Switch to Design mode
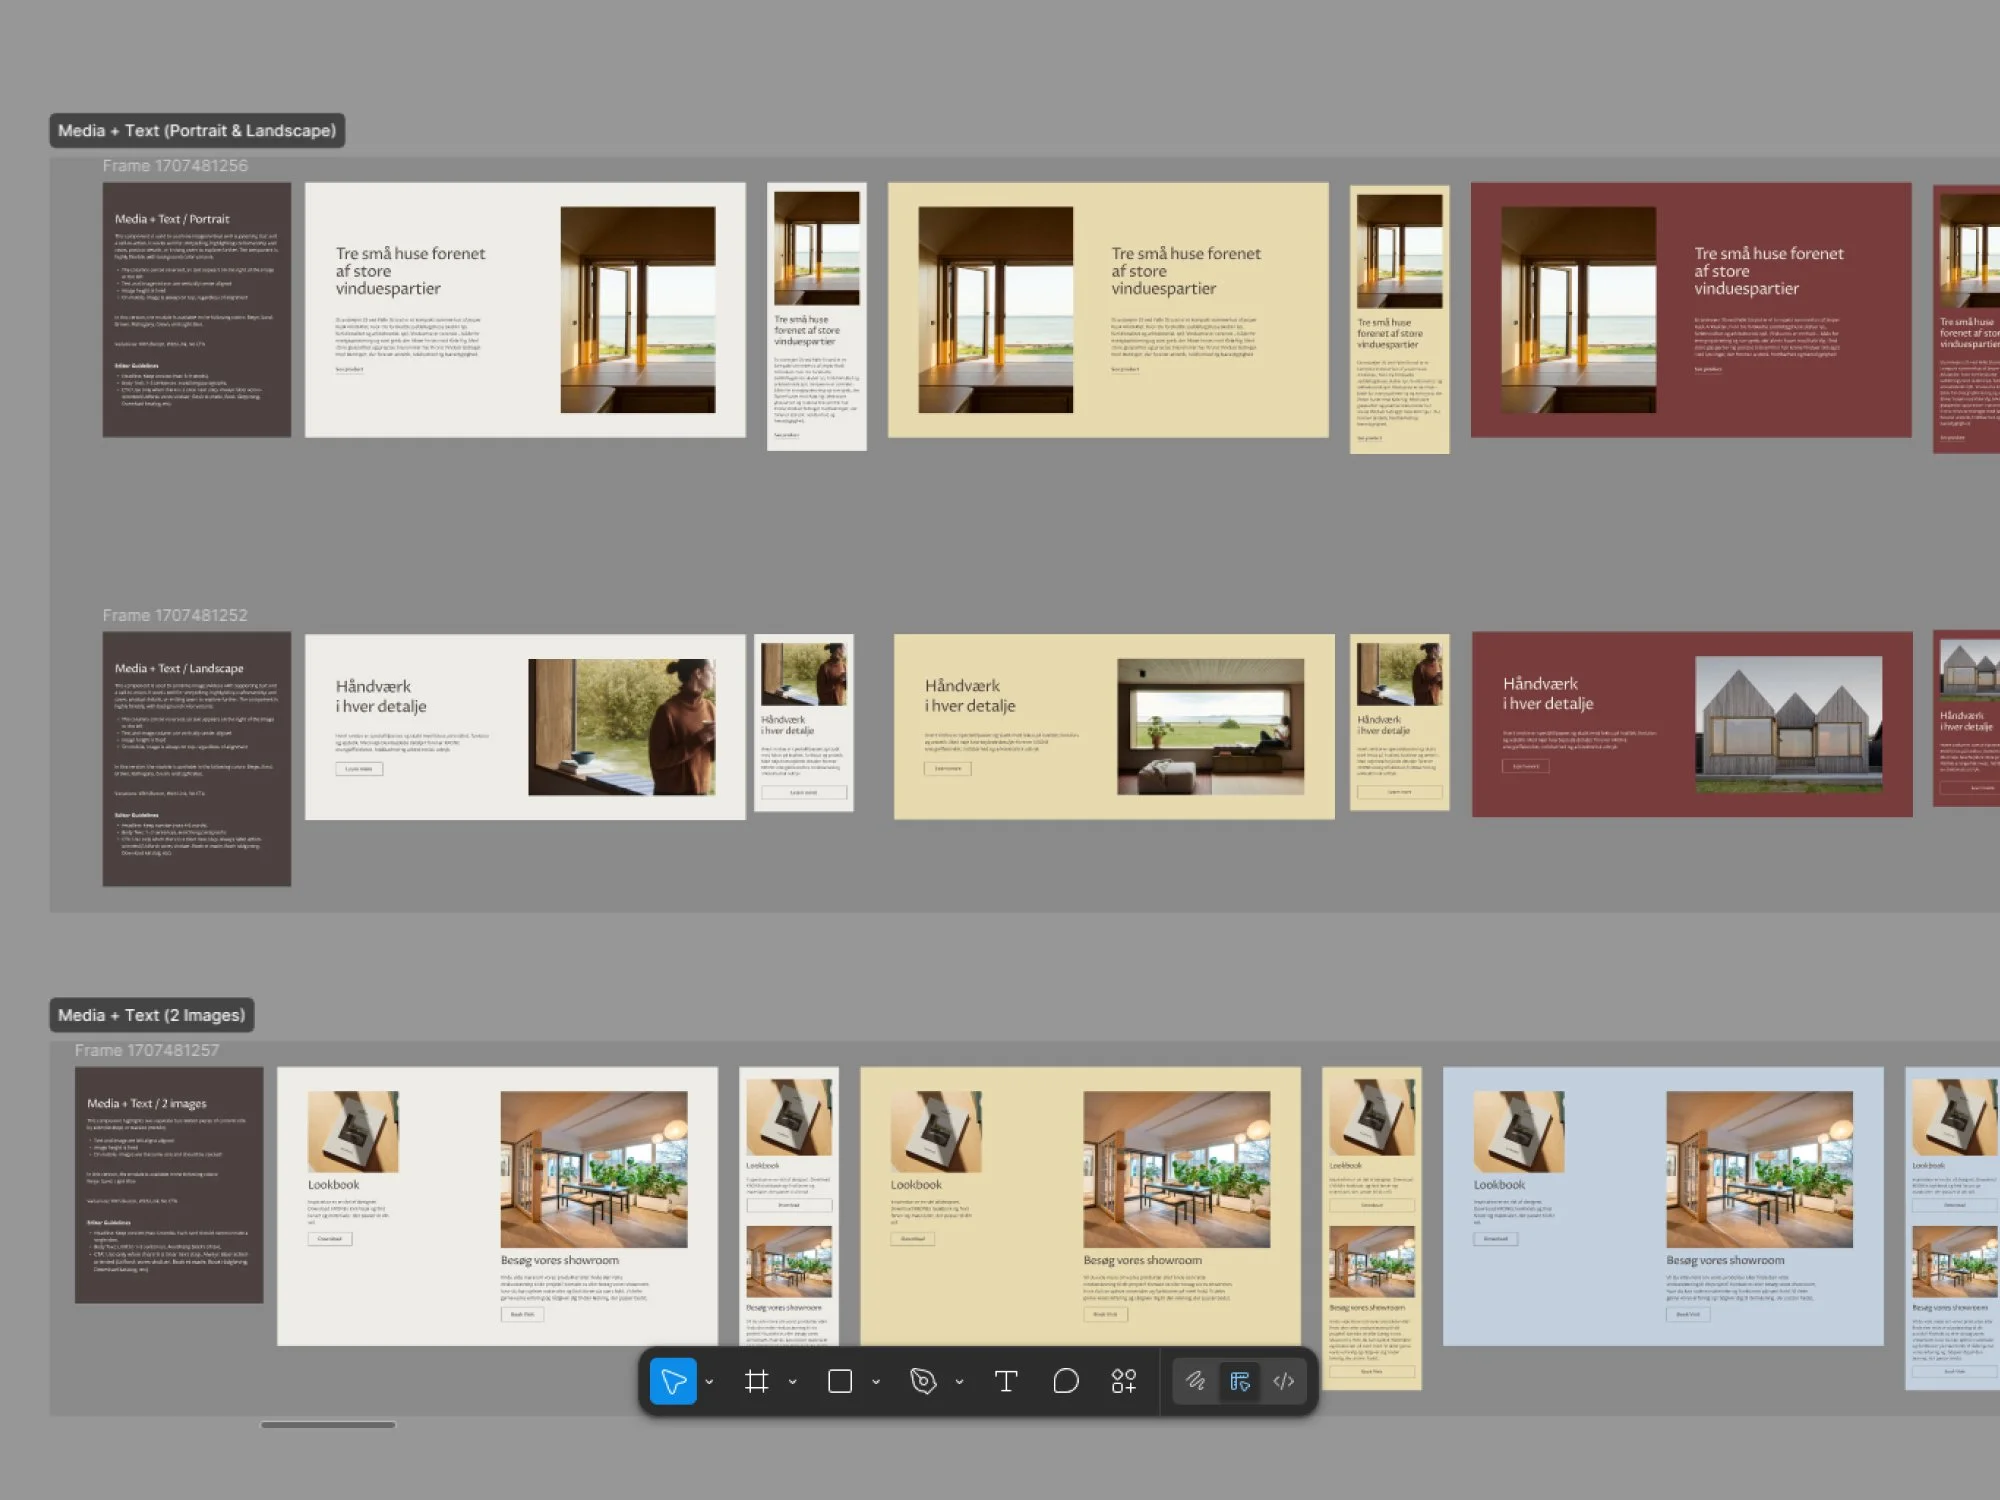Viewport: 2000px width, 1500px height. 1240,1381
